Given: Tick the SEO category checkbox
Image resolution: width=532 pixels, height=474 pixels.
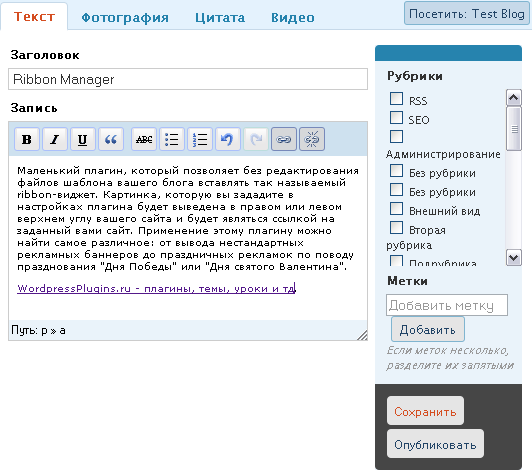Looking at the screenshot, I should pos(396,118).
